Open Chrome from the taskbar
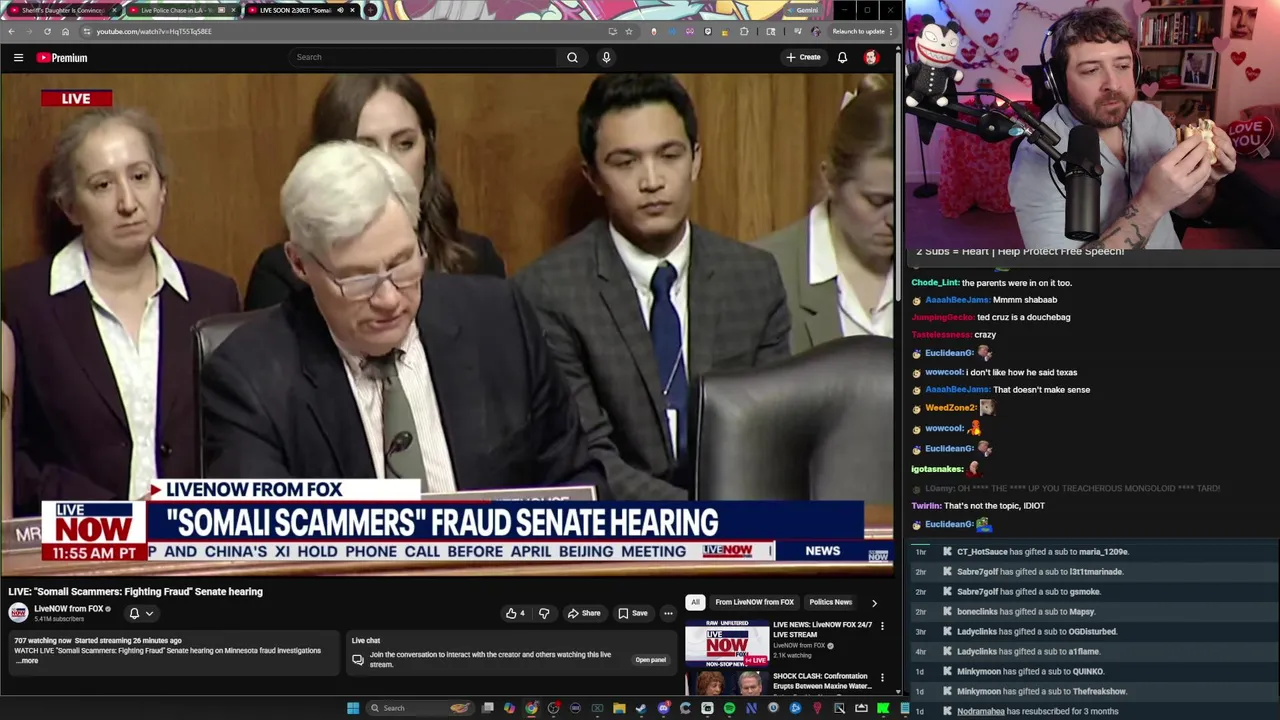The height and width of the screenshot is (720, 1280). pyautogui.click(x=531, y=708)
